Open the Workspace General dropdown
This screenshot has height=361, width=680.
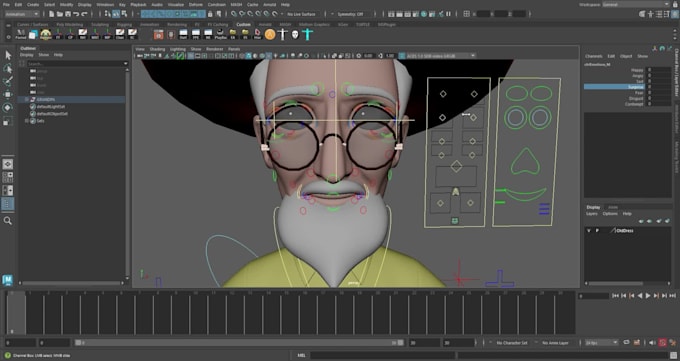point(636,4)
